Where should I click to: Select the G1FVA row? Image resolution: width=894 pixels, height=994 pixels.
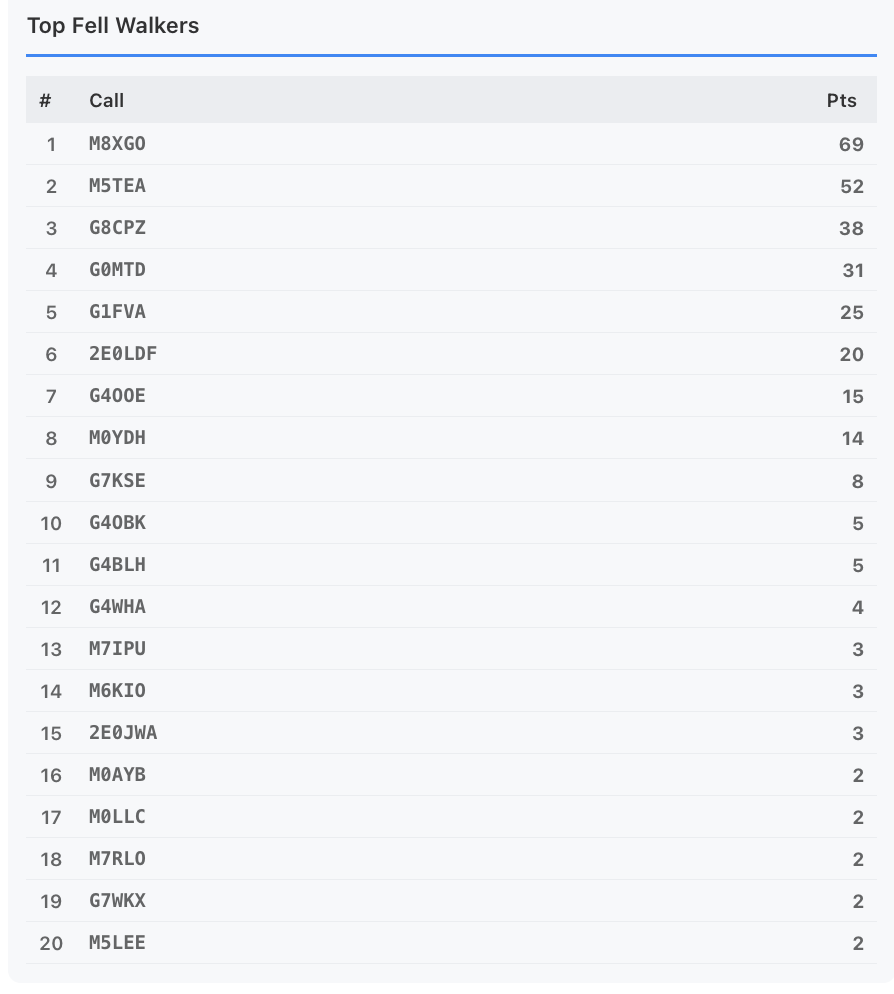tap(117, 312)
